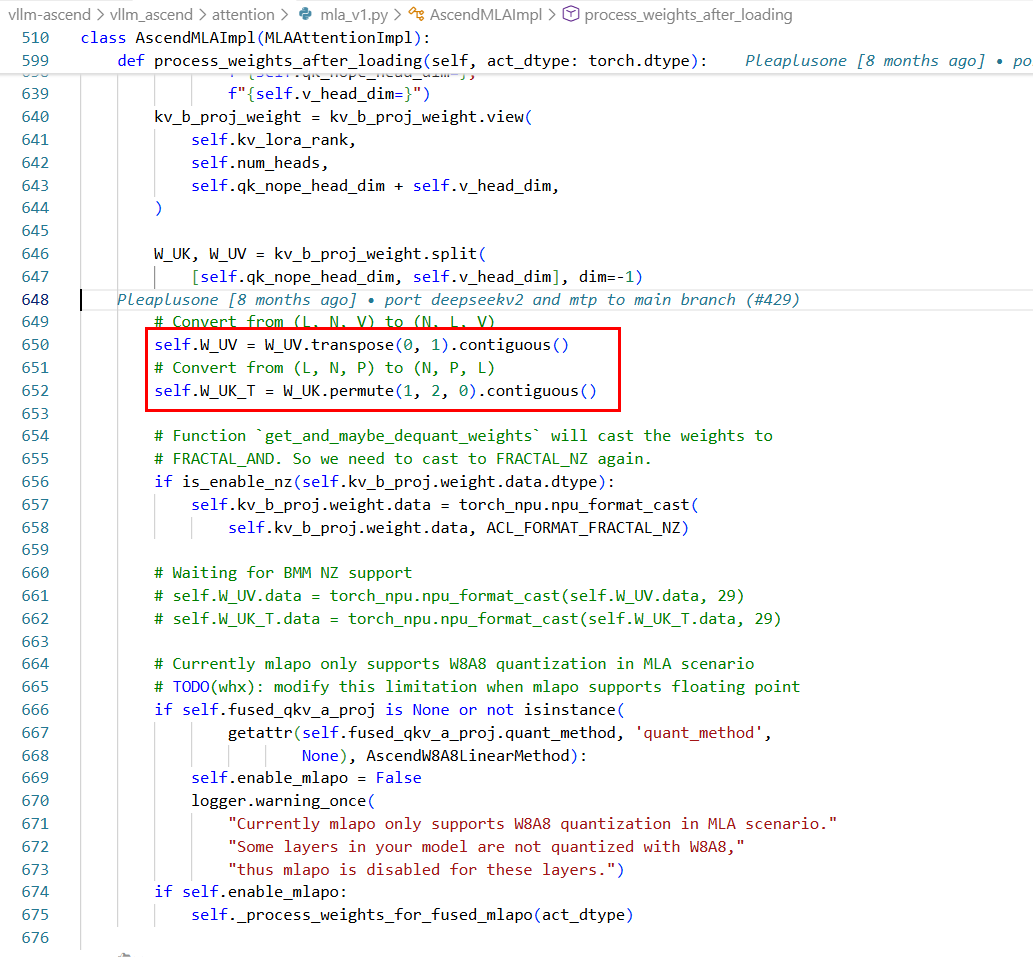This screenshot has height=957, width=1033.
Task: Click 'isinstance(' on line 666
Action: click(x=574, y=710)
